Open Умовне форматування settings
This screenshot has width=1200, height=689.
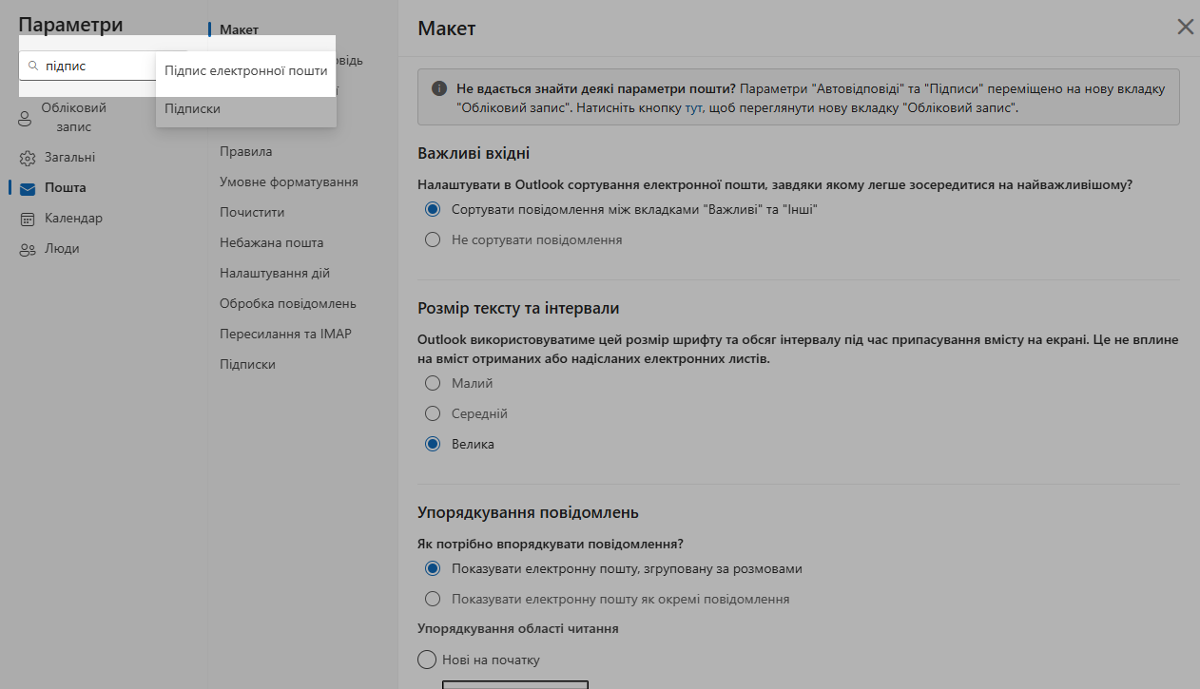pos(289,182)
